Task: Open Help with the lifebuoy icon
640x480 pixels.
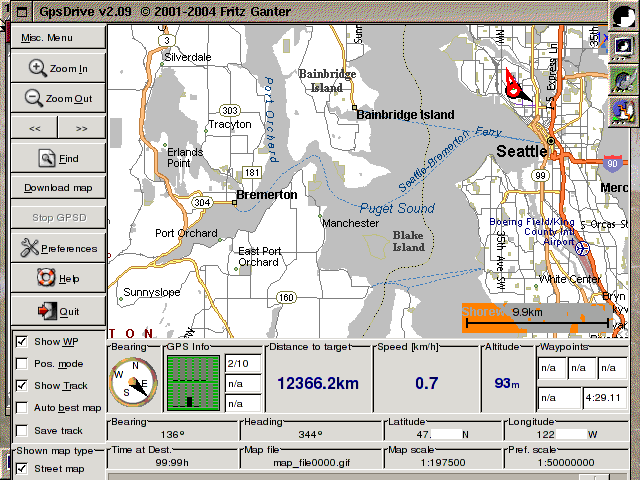Action: pos(58,279)
